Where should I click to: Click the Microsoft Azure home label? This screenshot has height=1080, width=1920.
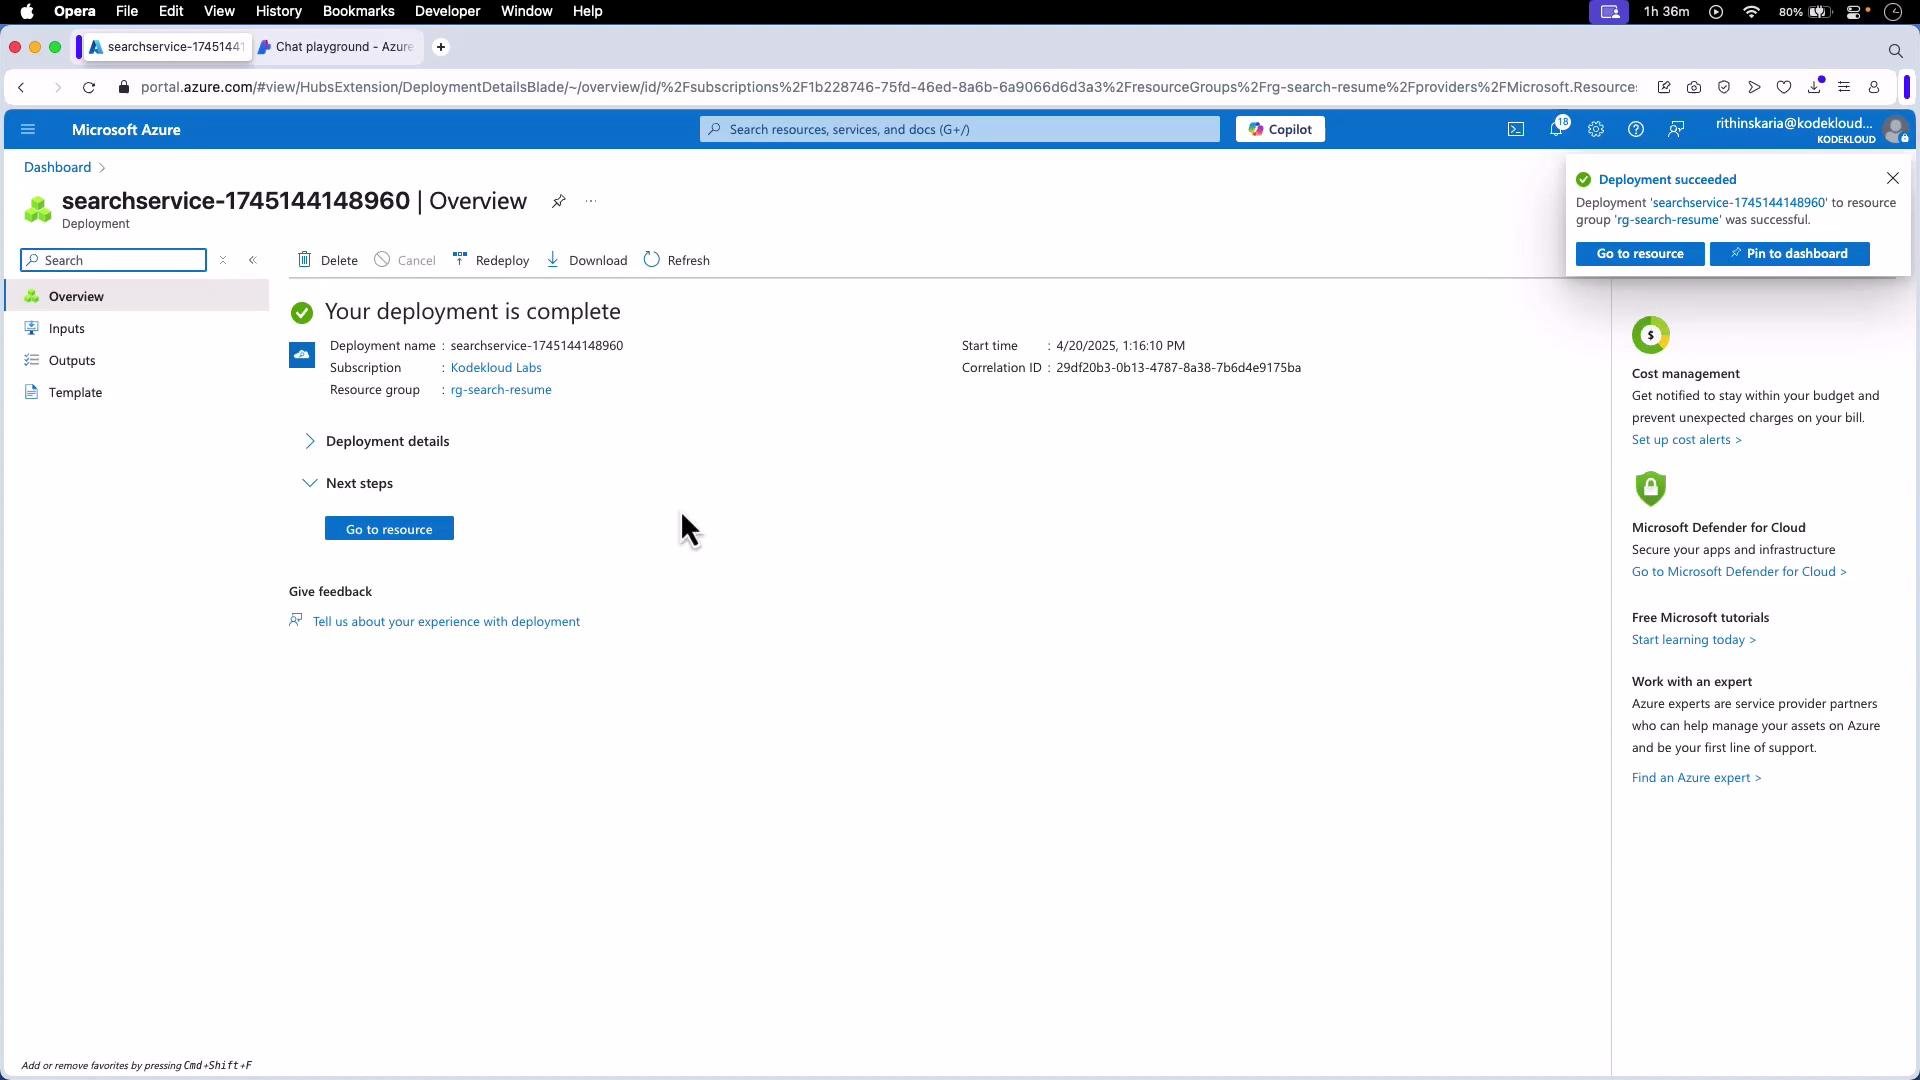click(126, 130)
